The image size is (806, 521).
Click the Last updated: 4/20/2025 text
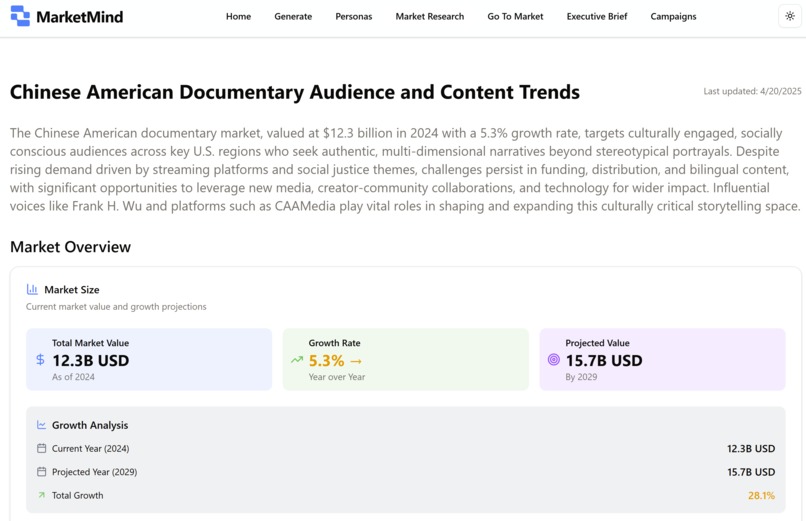pyautogui.click(x=752, y=91)
